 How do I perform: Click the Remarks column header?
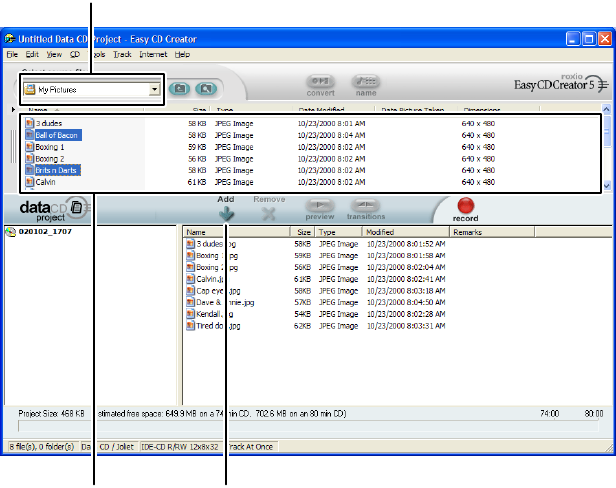click(x=492, y=232)
